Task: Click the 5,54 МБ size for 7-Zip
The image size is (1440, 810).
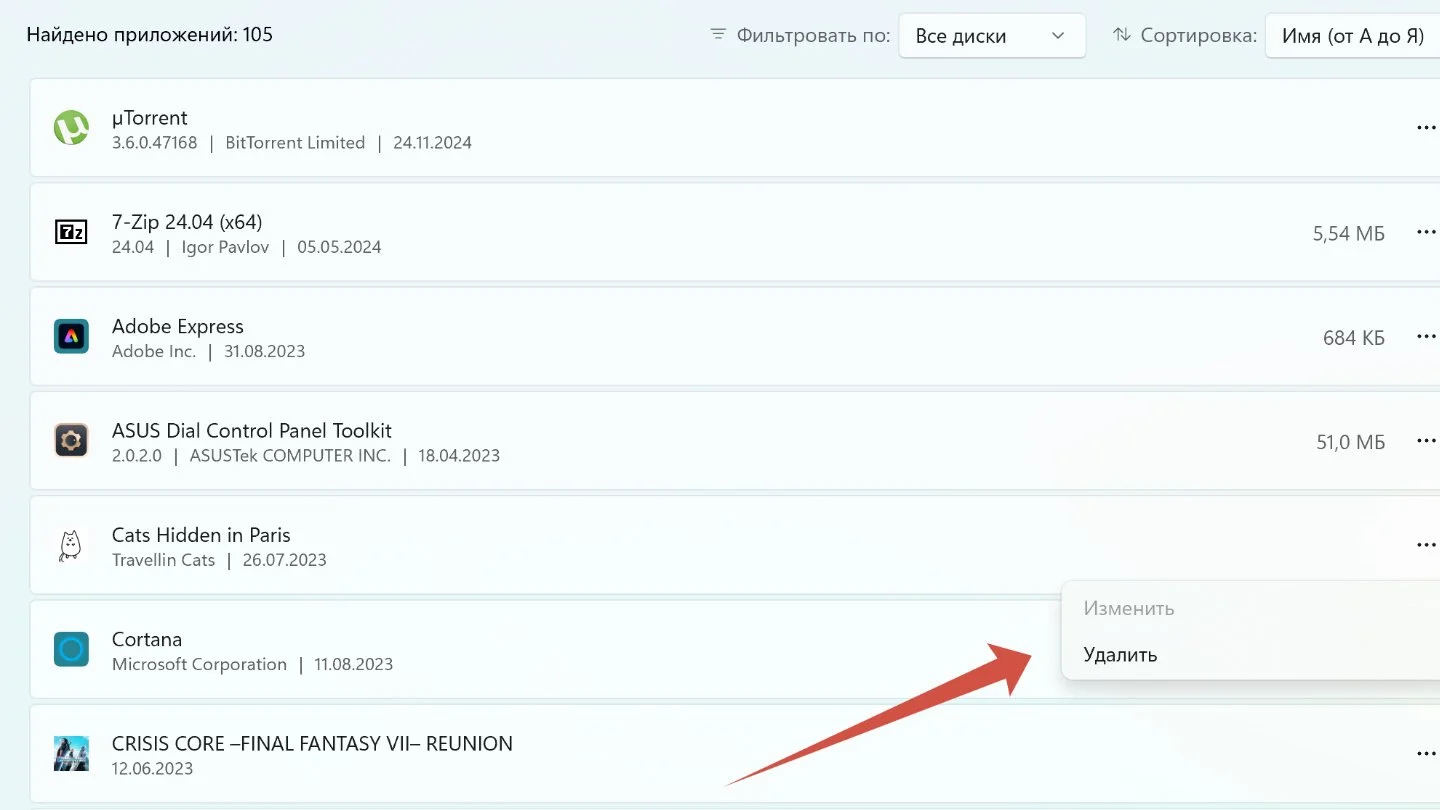Action: coord(1349,234)
